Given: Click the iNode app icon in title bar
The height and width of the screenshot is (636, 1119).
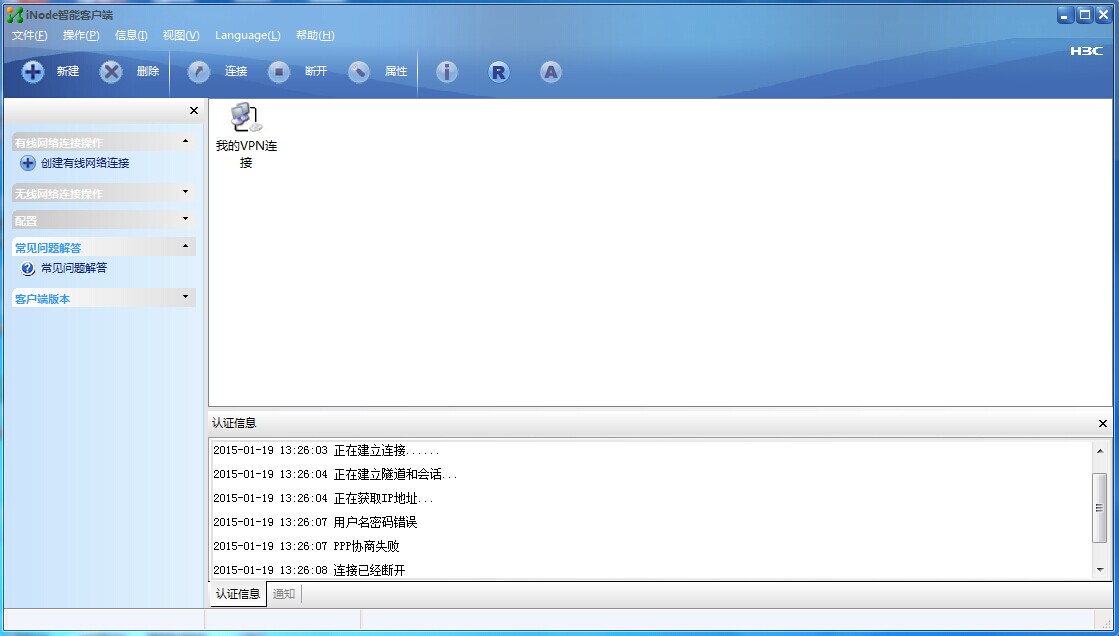Looking at the screenshot, I should coord(14,14).
